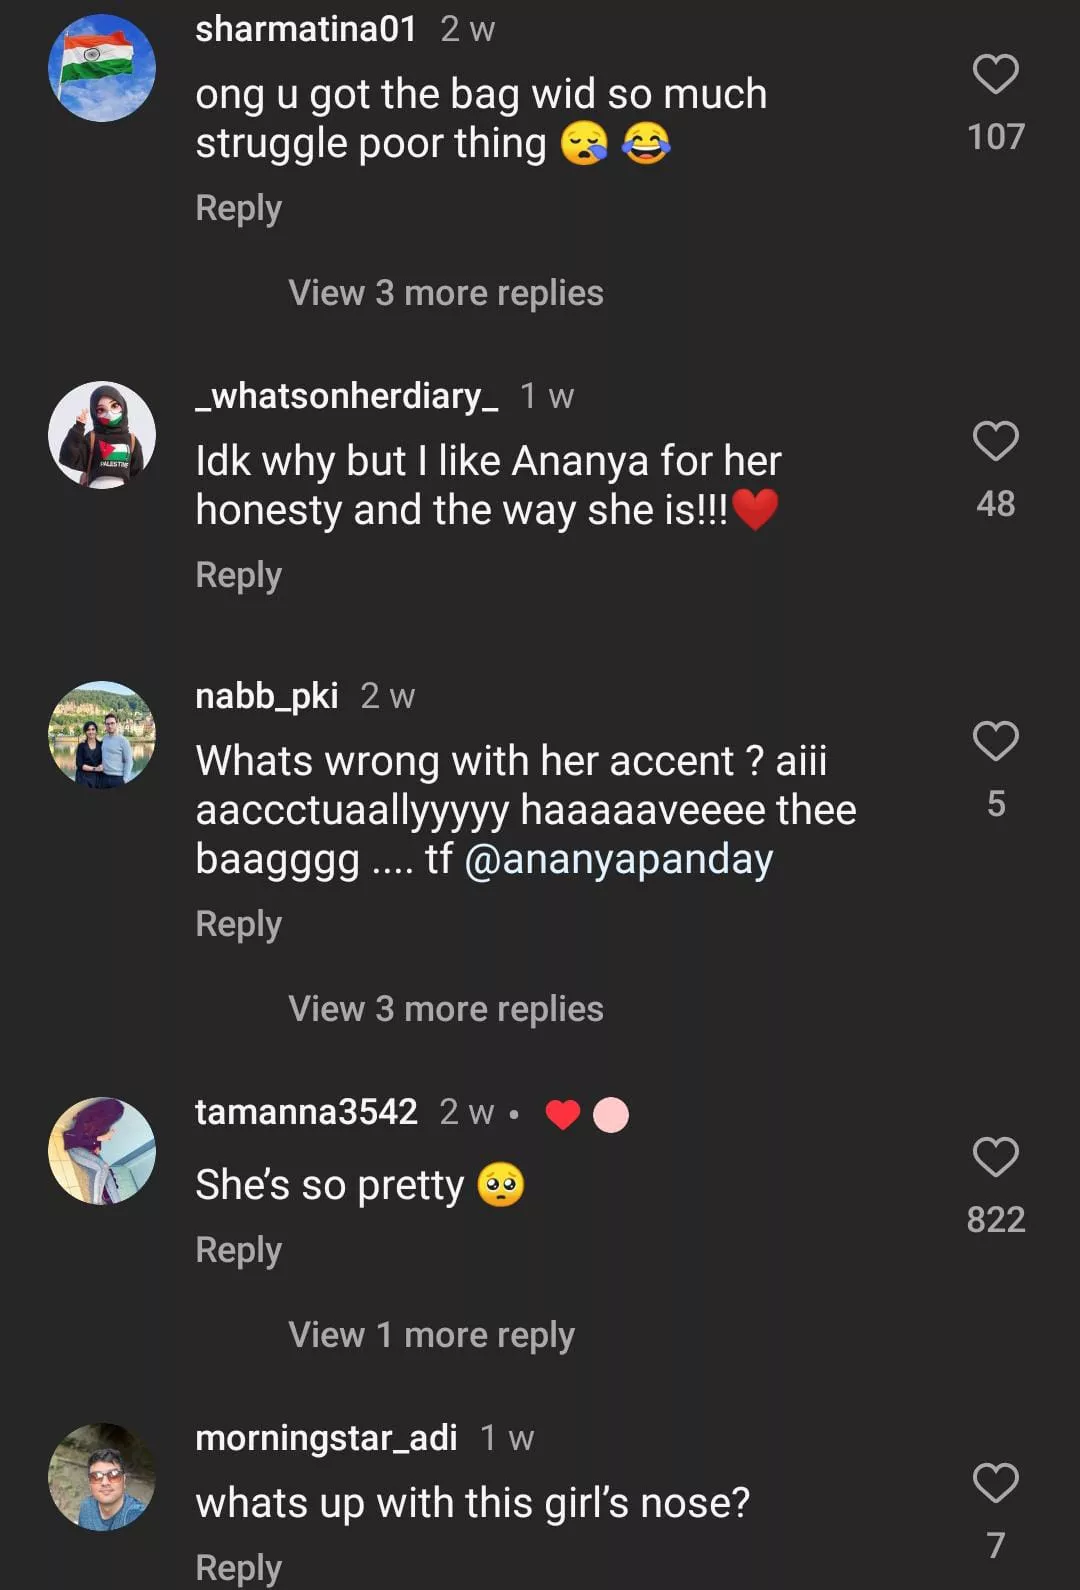Tap the red heart badge beside tamanna3542
1080x1590 pixels.
tap(563, 1114)
